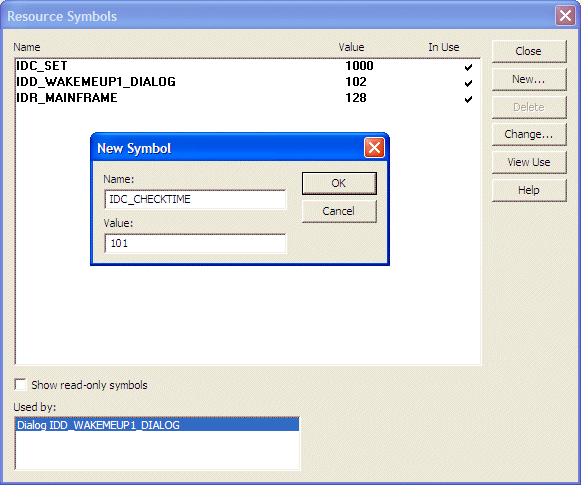Click the Close button in Resource Symbols

point(529,51)
